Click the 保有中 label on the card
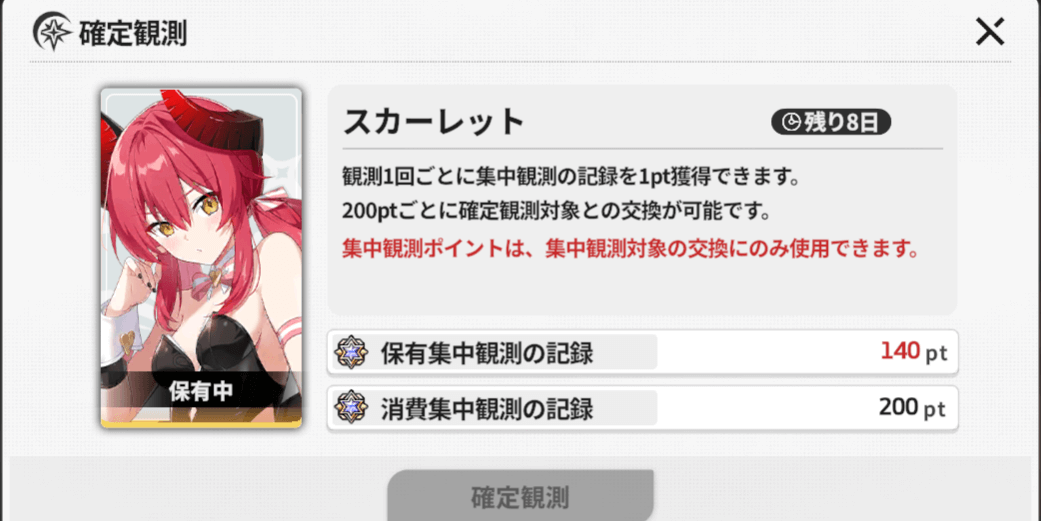The width and height of the screenshot is (1041, 521). point(201,392)
